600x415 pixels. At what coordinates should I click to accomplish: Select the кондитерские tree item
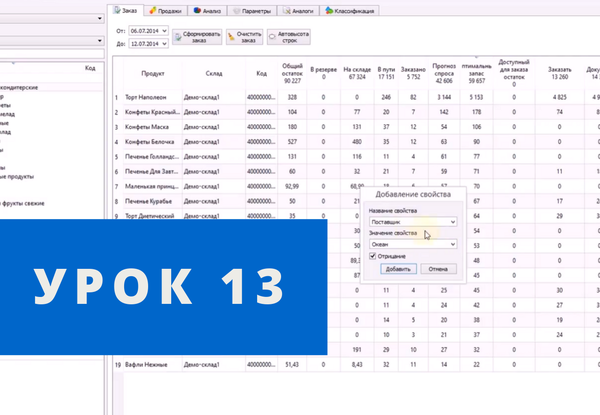[19, 88]
